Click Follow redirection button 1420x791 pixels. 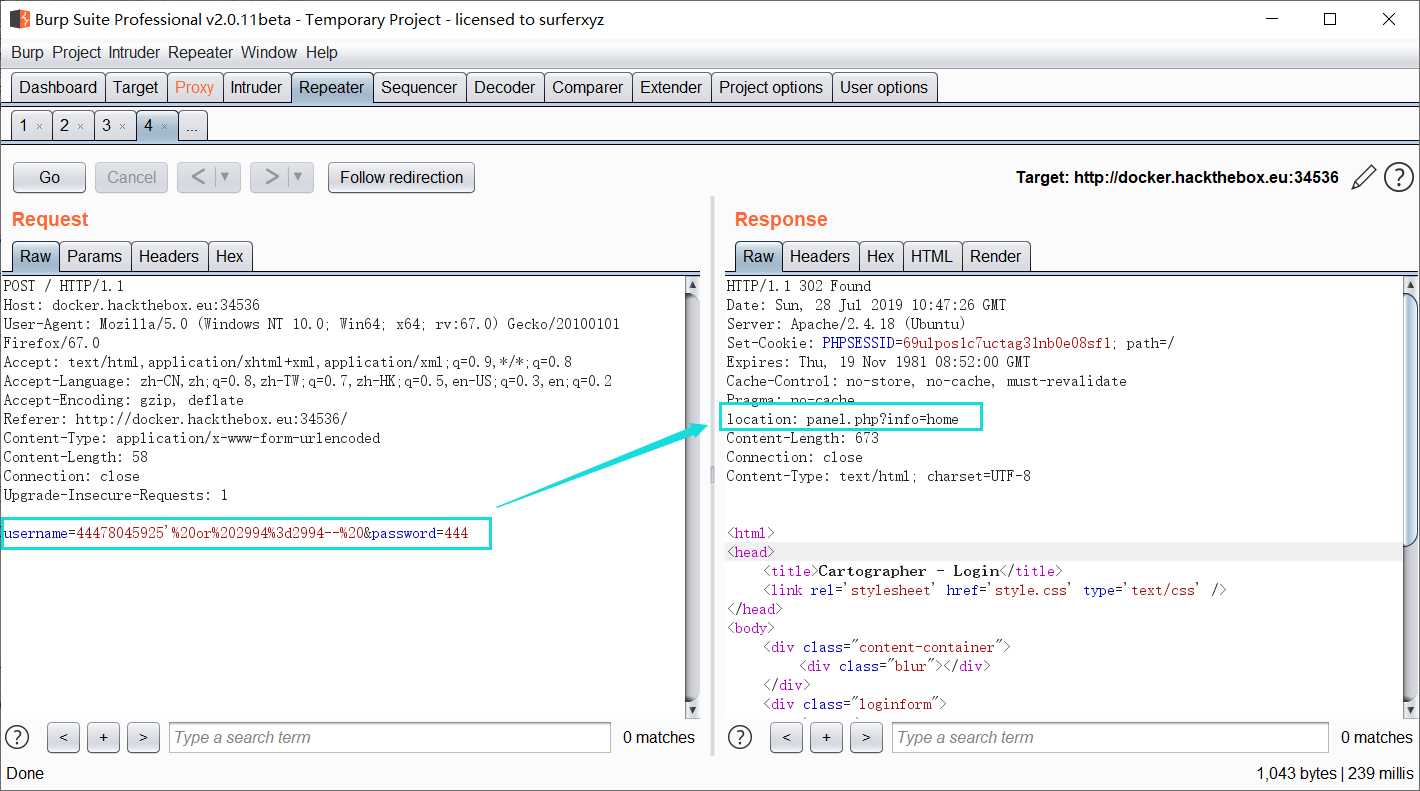[401, 177]
